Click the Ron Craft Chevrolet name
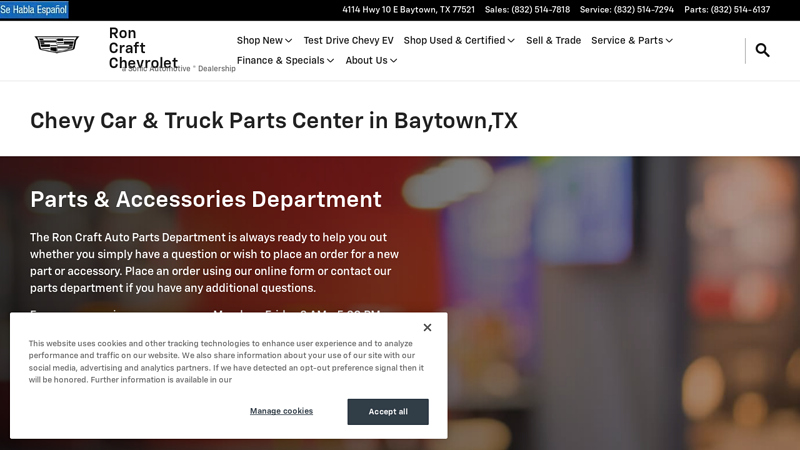The width and height of the screenshot is (800, 450). 143,48
